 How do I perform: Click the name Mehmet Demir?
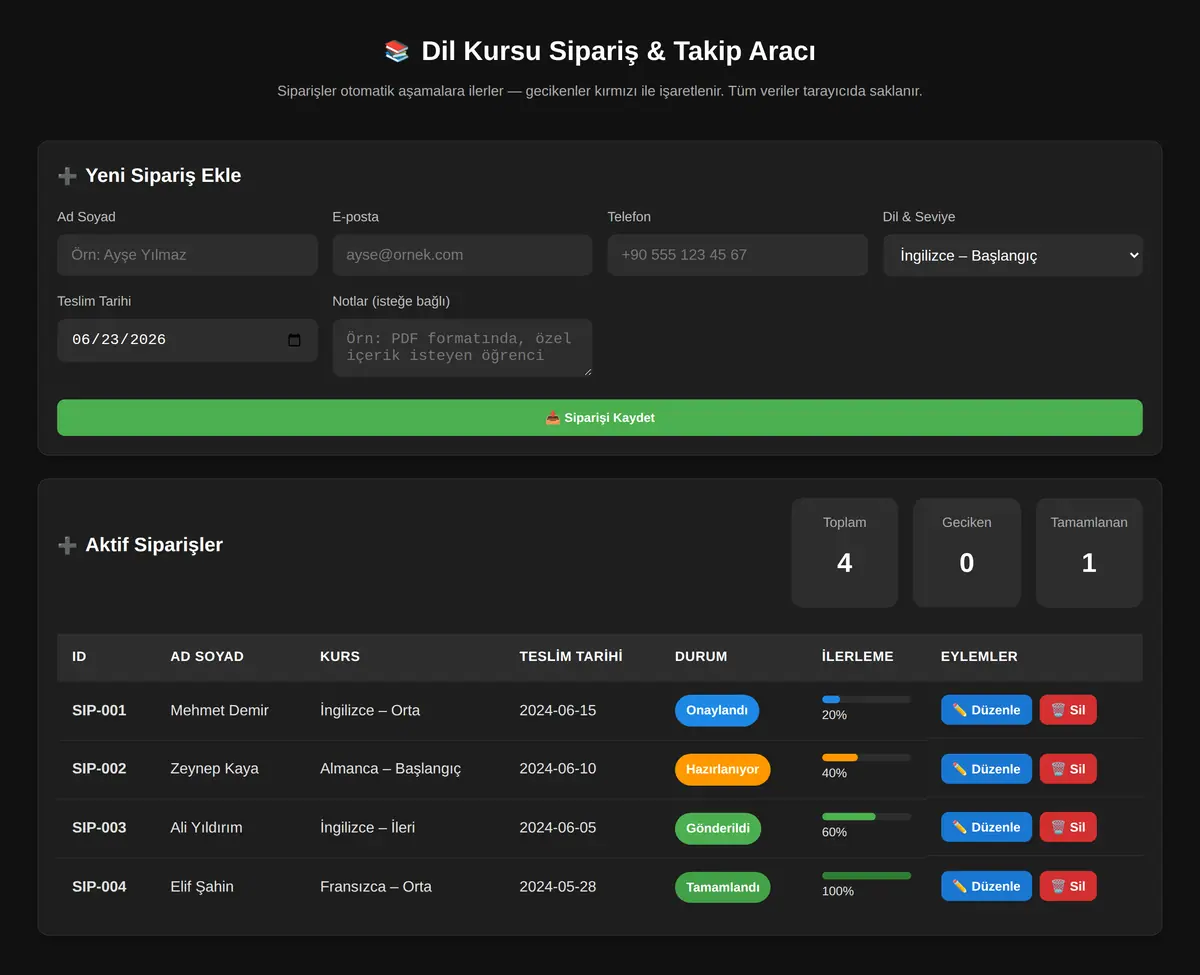pyautogui.click(x=220, y=710)
